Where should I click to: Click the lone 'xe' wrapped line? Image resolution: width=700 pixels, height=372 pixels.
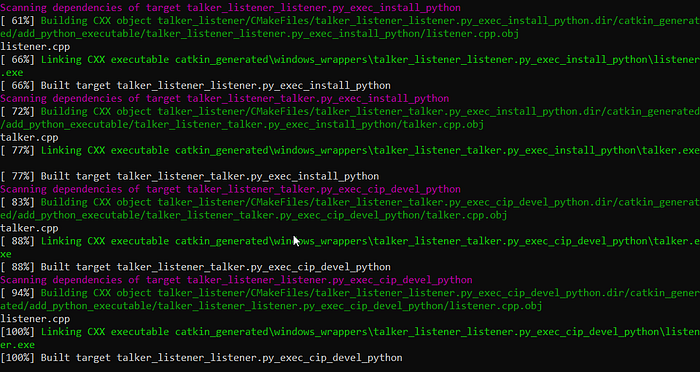(x=6, y=254)
